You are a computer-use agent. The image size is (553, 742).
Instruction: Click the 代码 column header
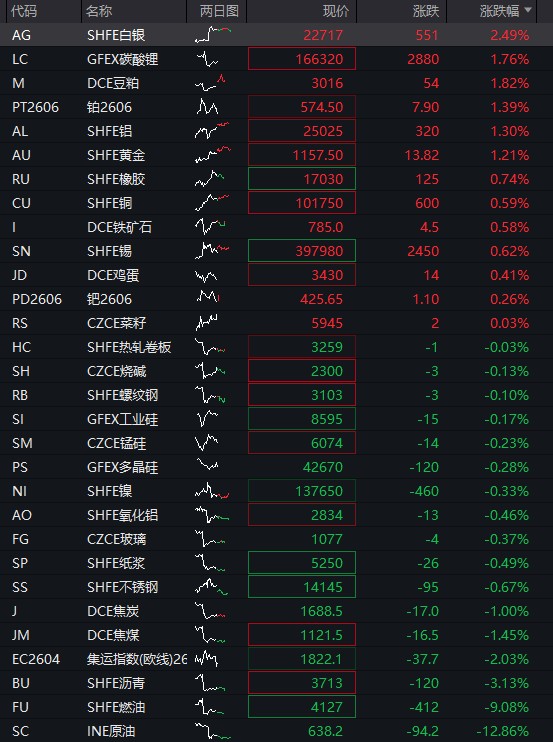[x=24, y=11]
